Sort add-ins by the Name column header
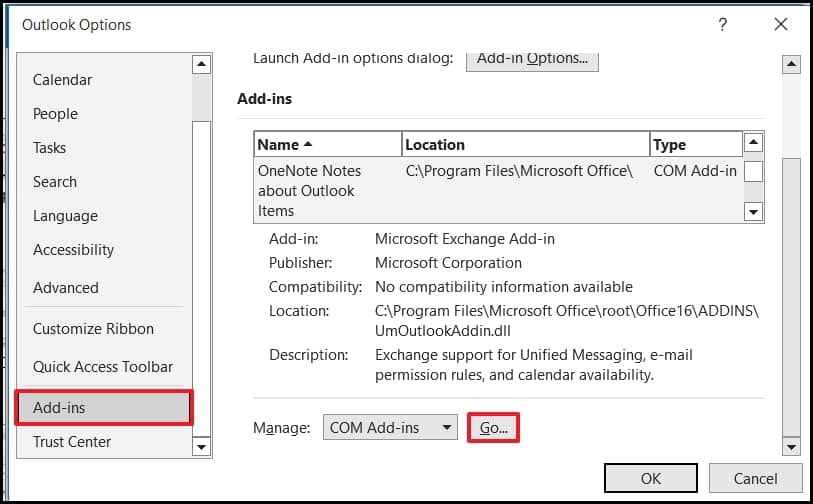 tap(328, 144)
